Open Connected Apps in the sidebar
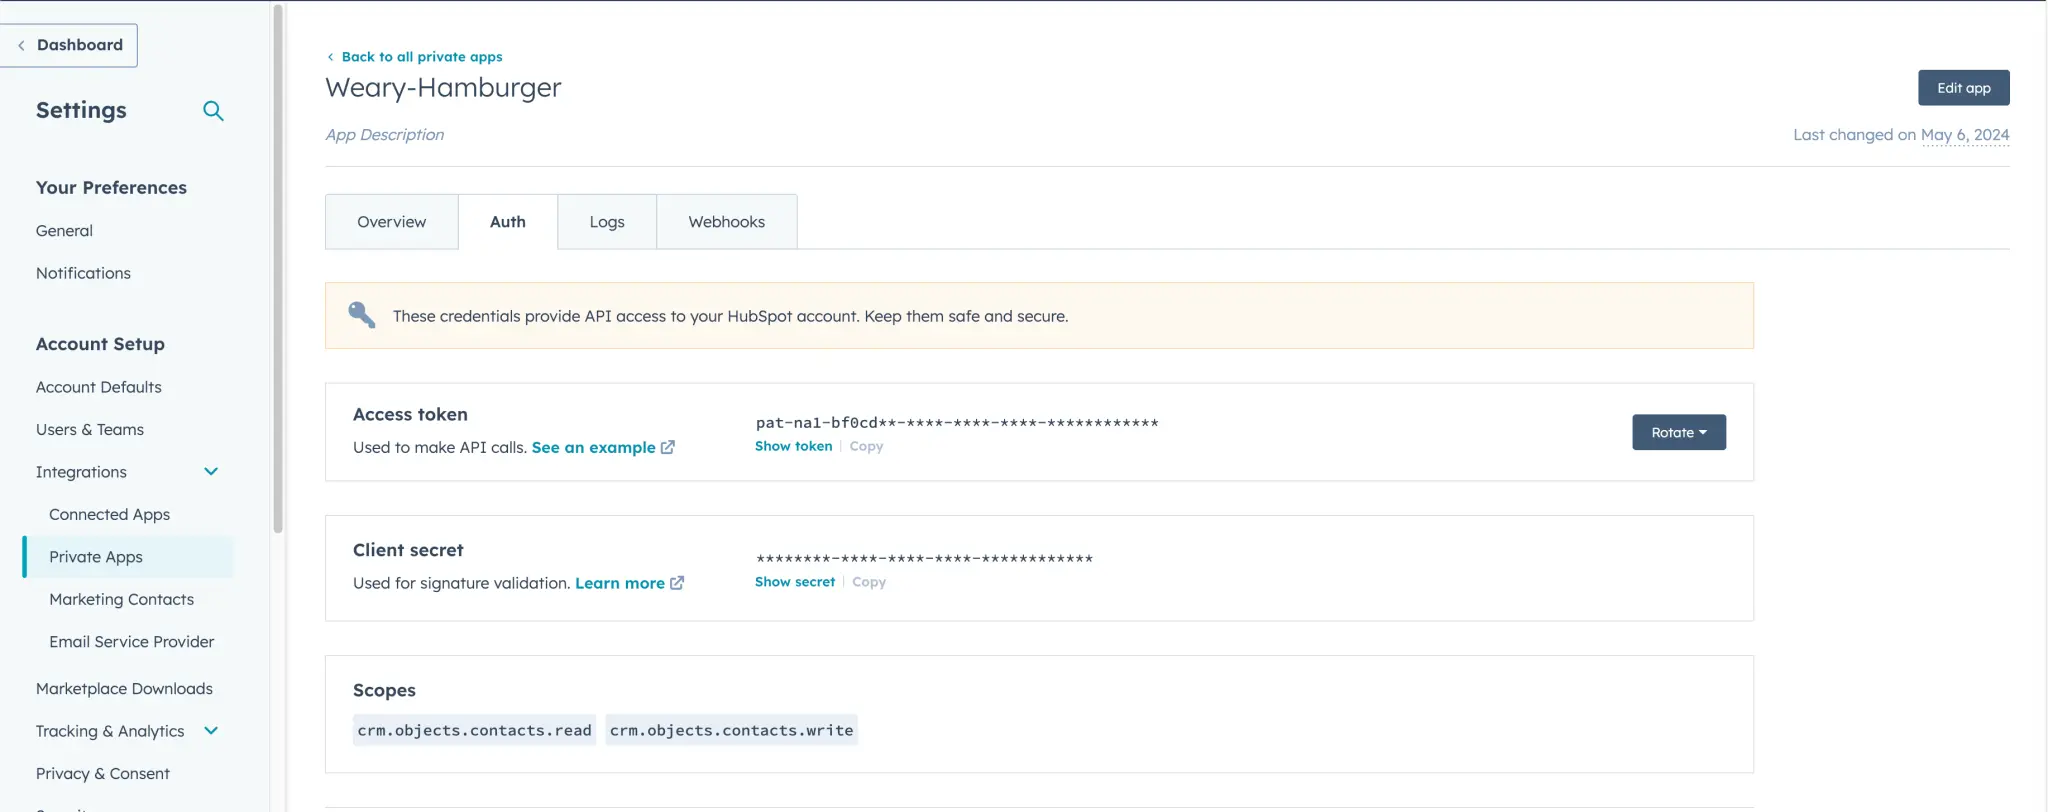 109,514
